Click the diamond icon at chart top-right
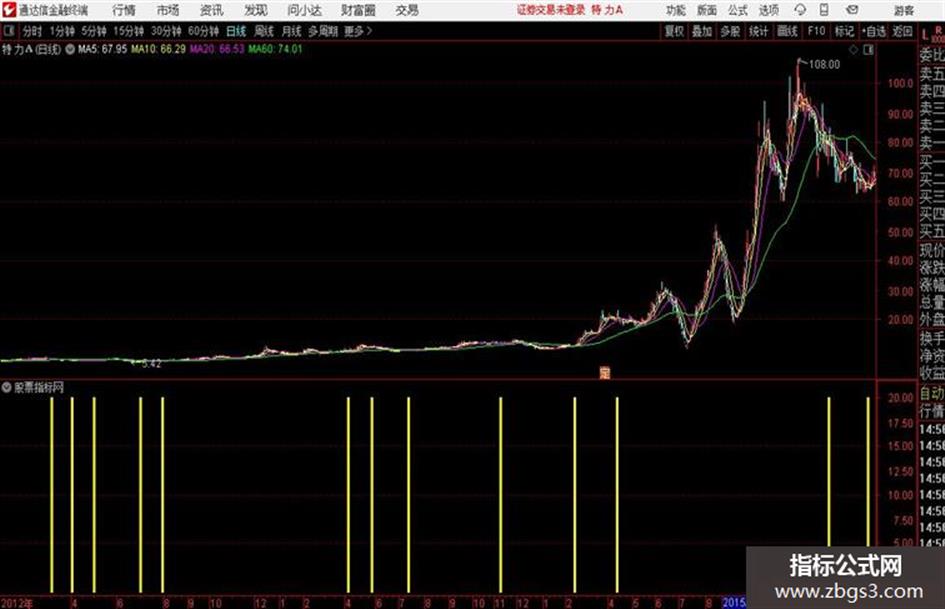 click(853, 50)
